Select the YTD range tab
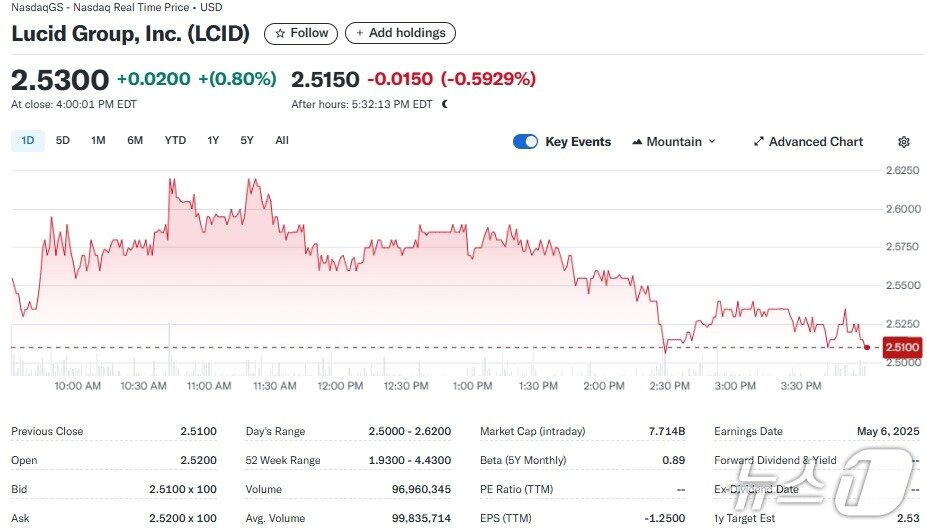 (175, 141)
